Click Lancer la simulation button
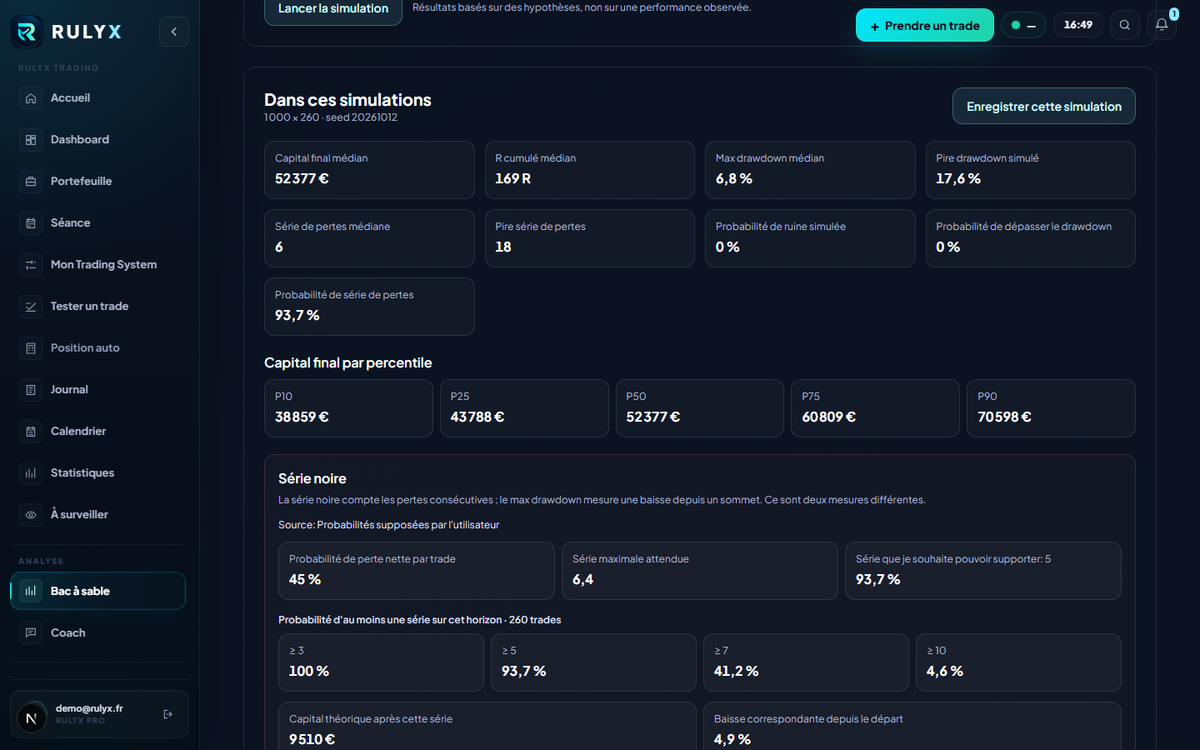1200x750 pixels. (333, 9)
